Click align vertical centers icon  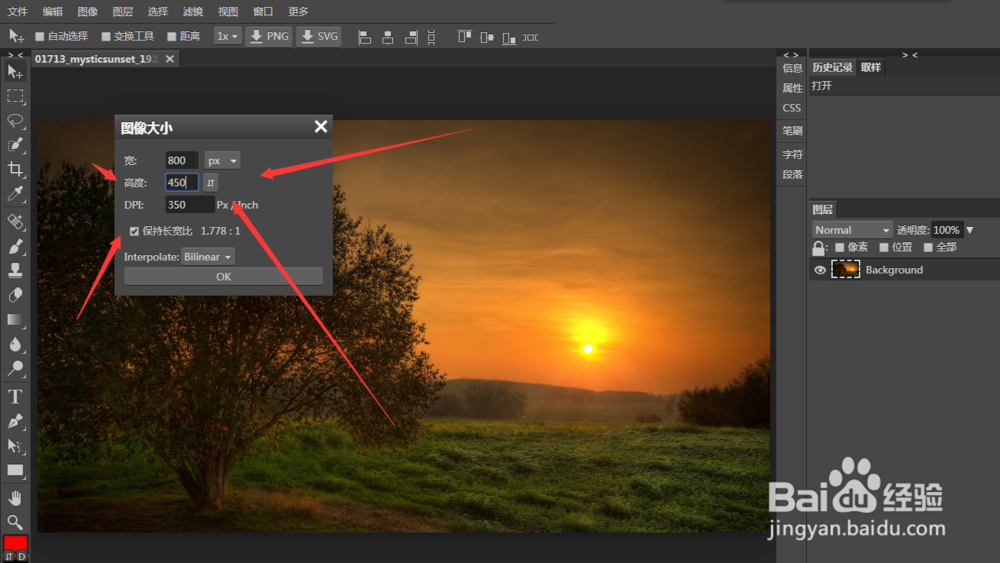coord(487,37)
